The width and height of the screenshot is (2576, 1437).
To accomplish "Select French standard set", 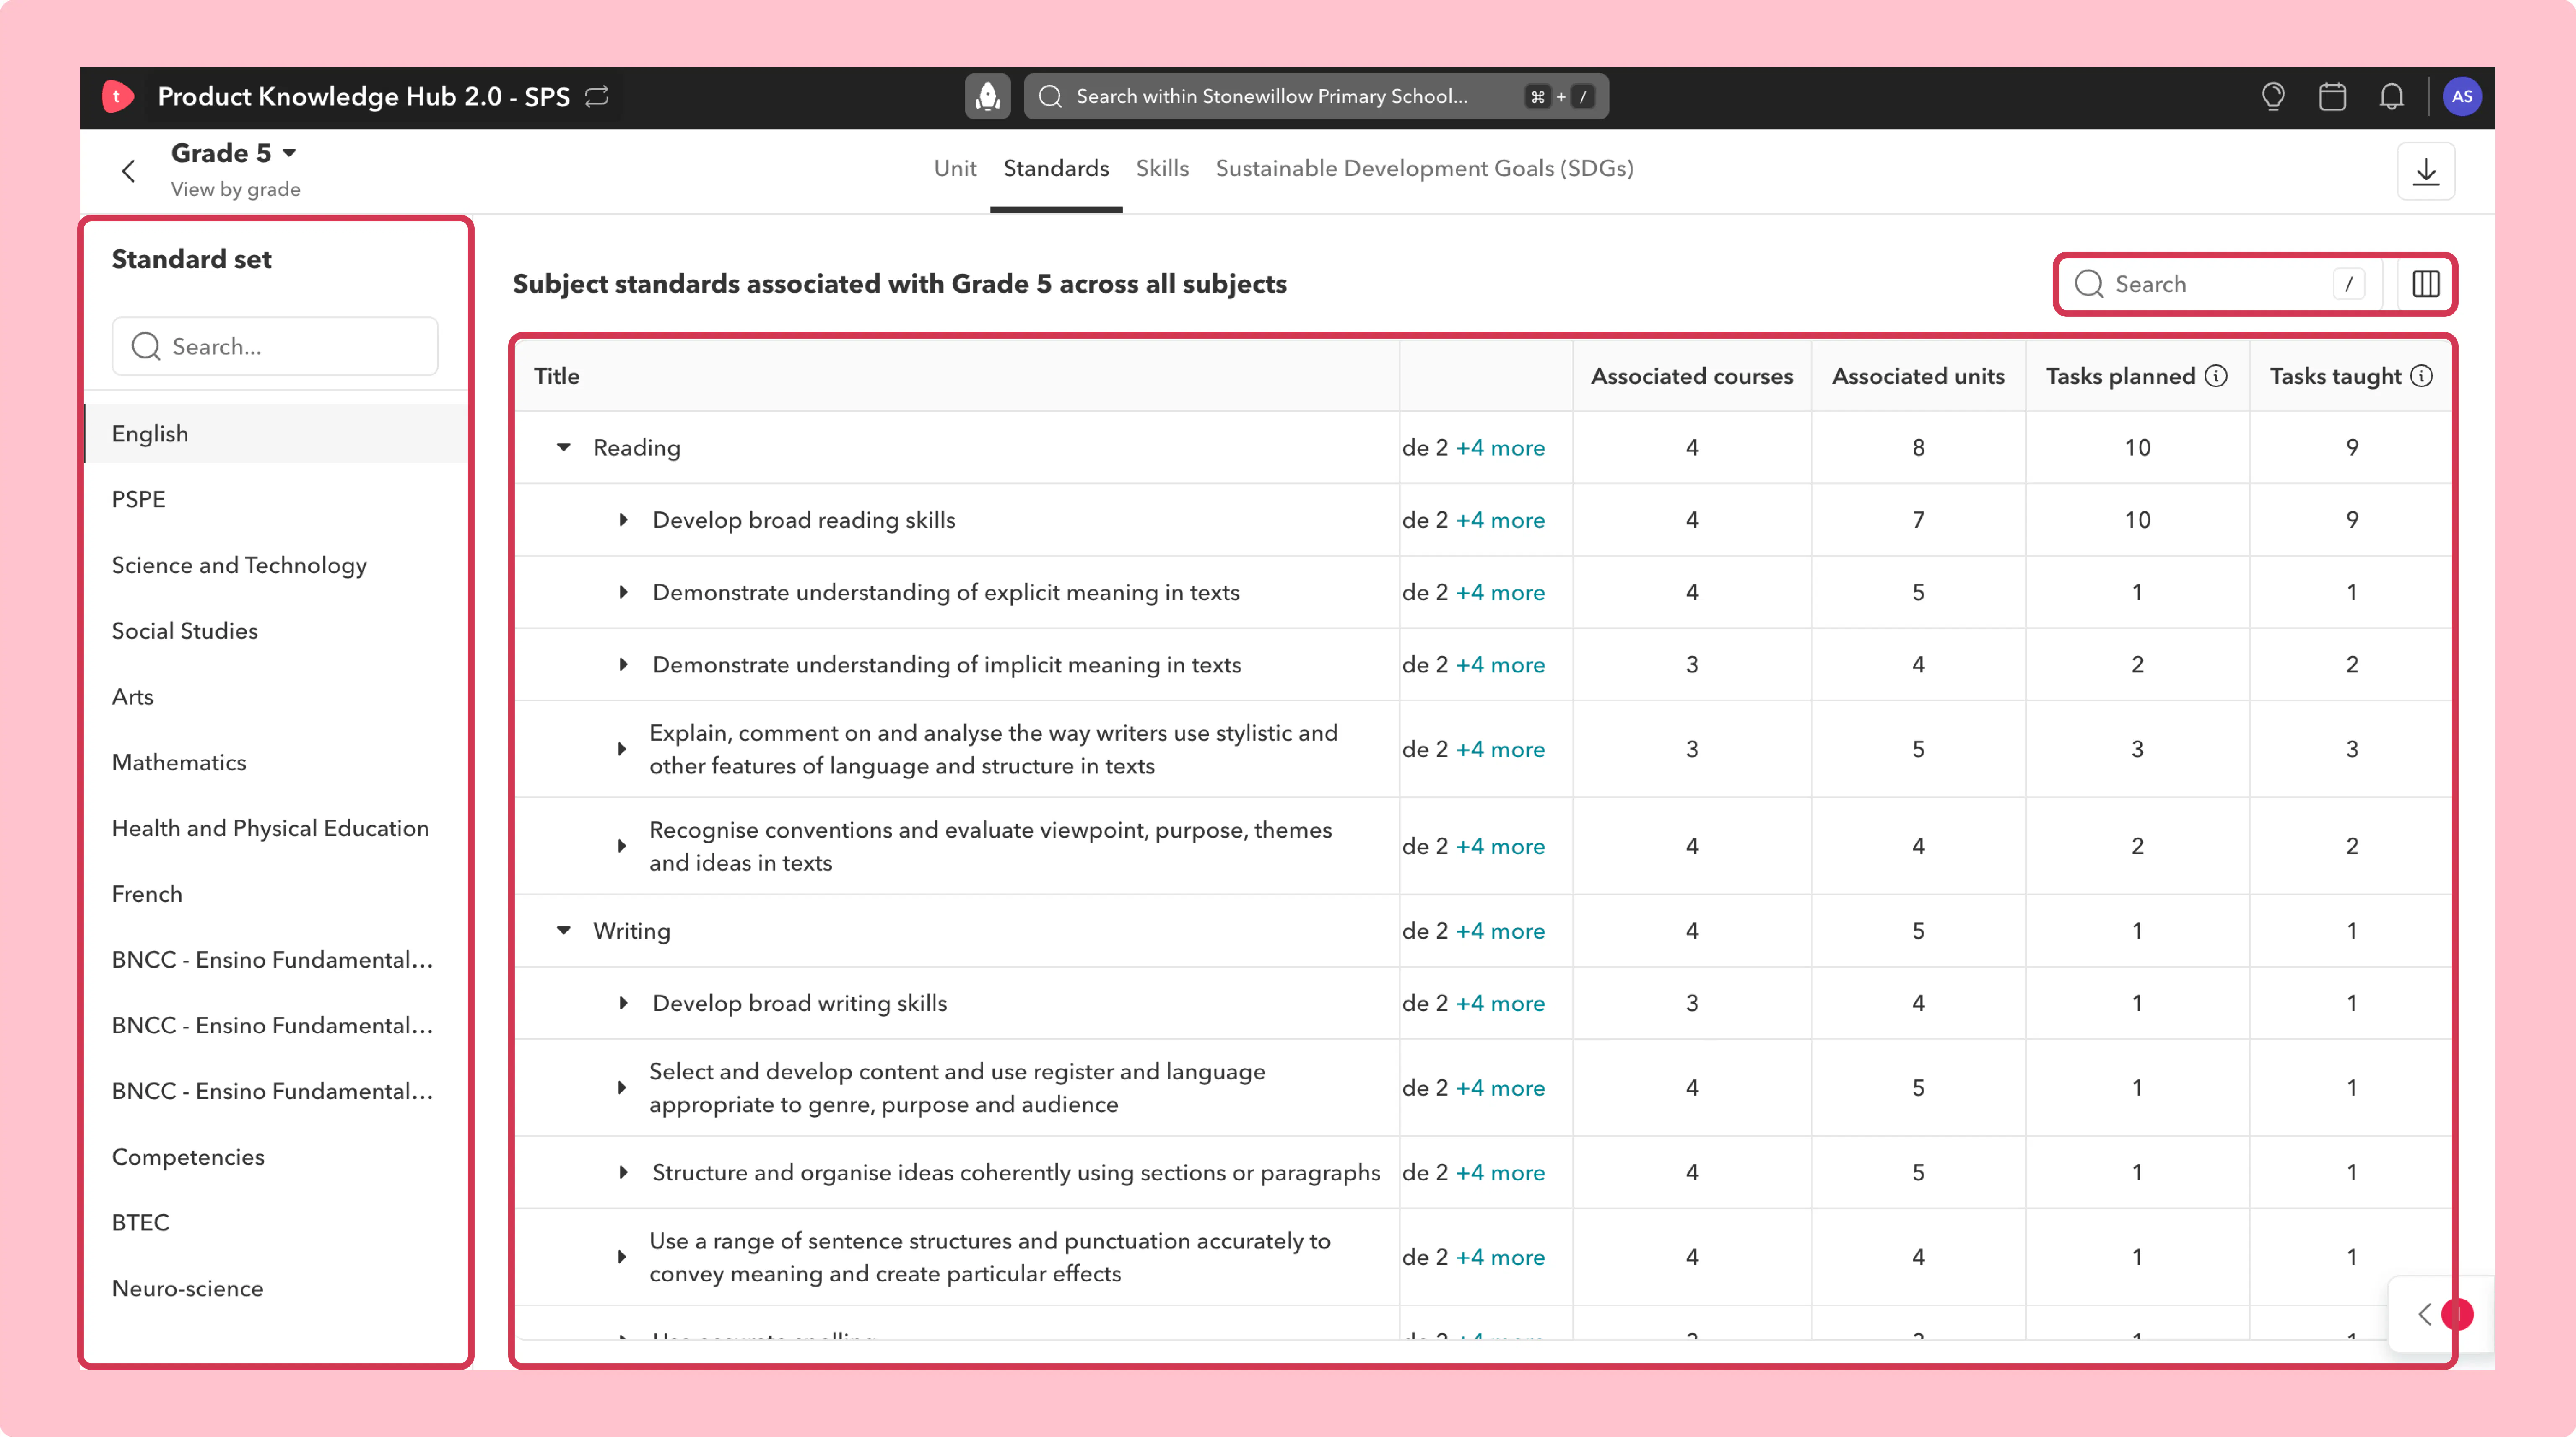I will [x=276, y=894].
